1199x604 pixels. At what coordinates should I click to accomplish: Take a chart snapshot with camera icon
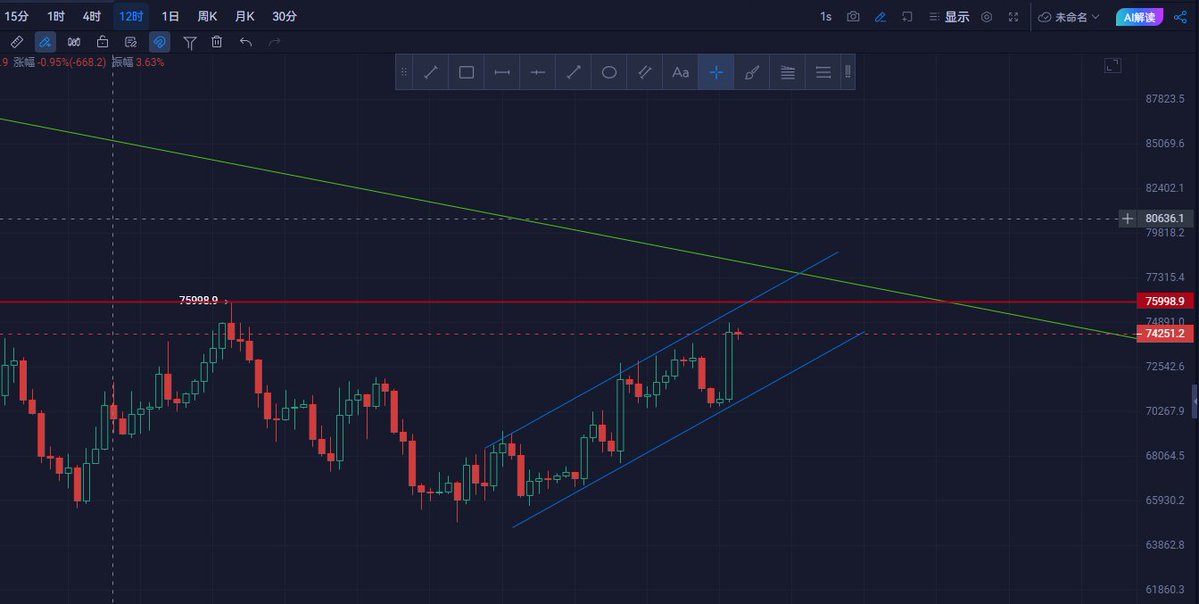click(x=853, y=17)
